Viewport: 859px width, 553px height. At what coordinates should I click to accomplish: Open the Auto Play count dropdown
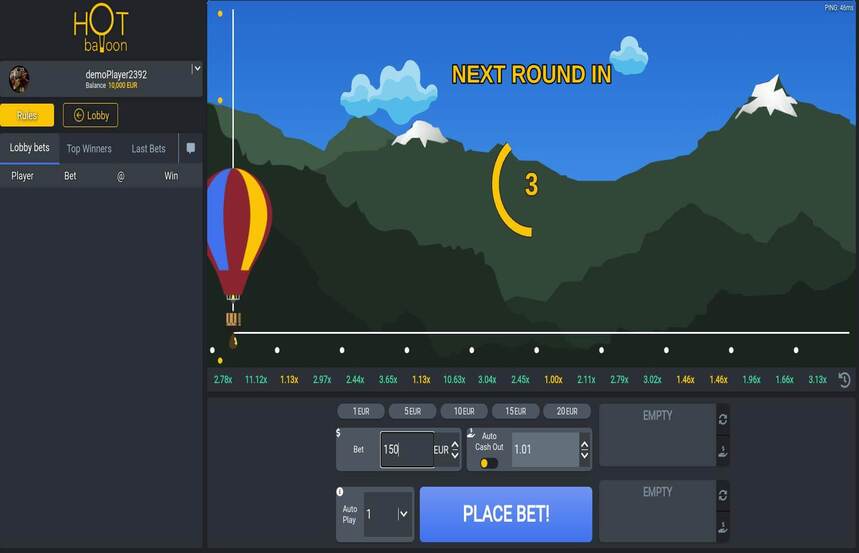click(403, 514)
